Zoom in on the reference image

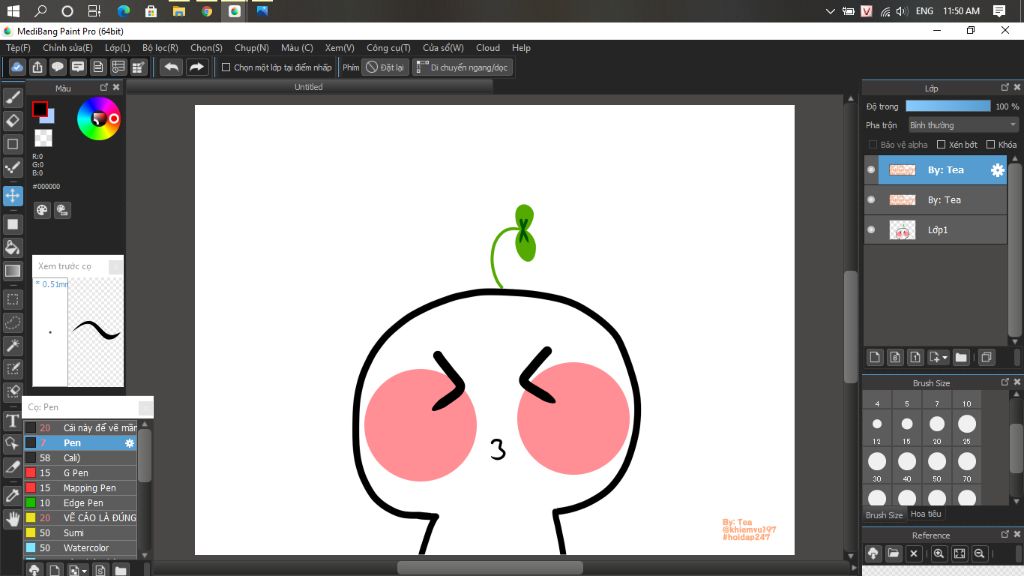tap(938, 553)
